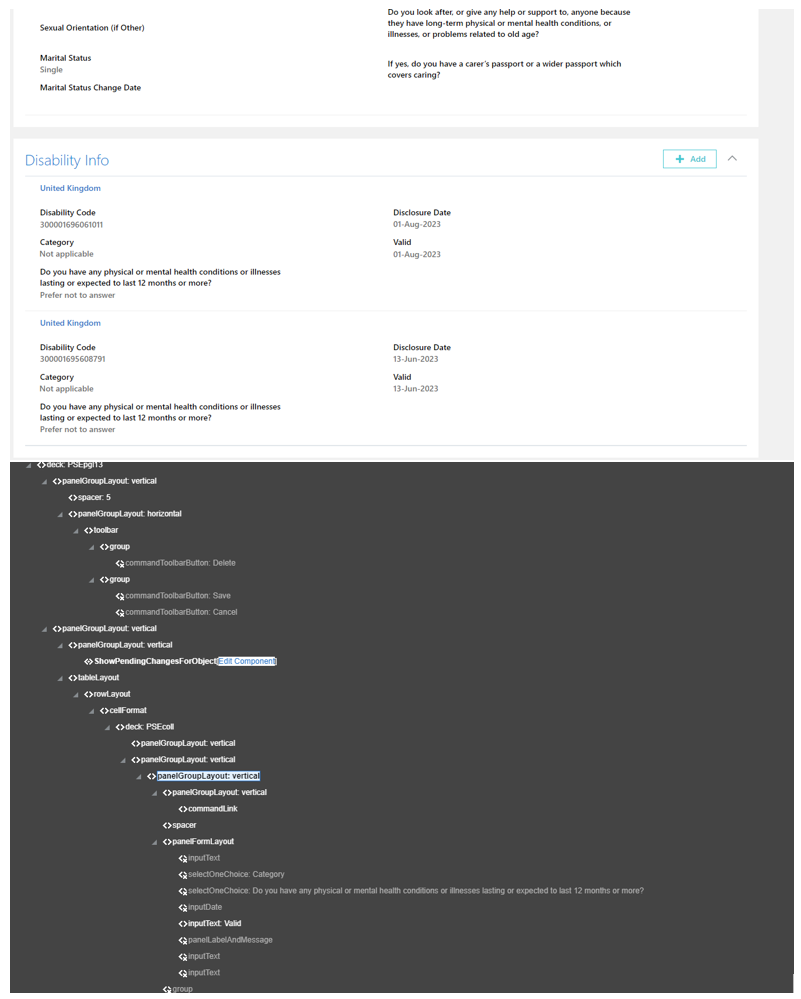Collapse the group node containing the Delete button
Viewport: 801px width, 999px height.
pyautogui.click(x=92, y=547)
